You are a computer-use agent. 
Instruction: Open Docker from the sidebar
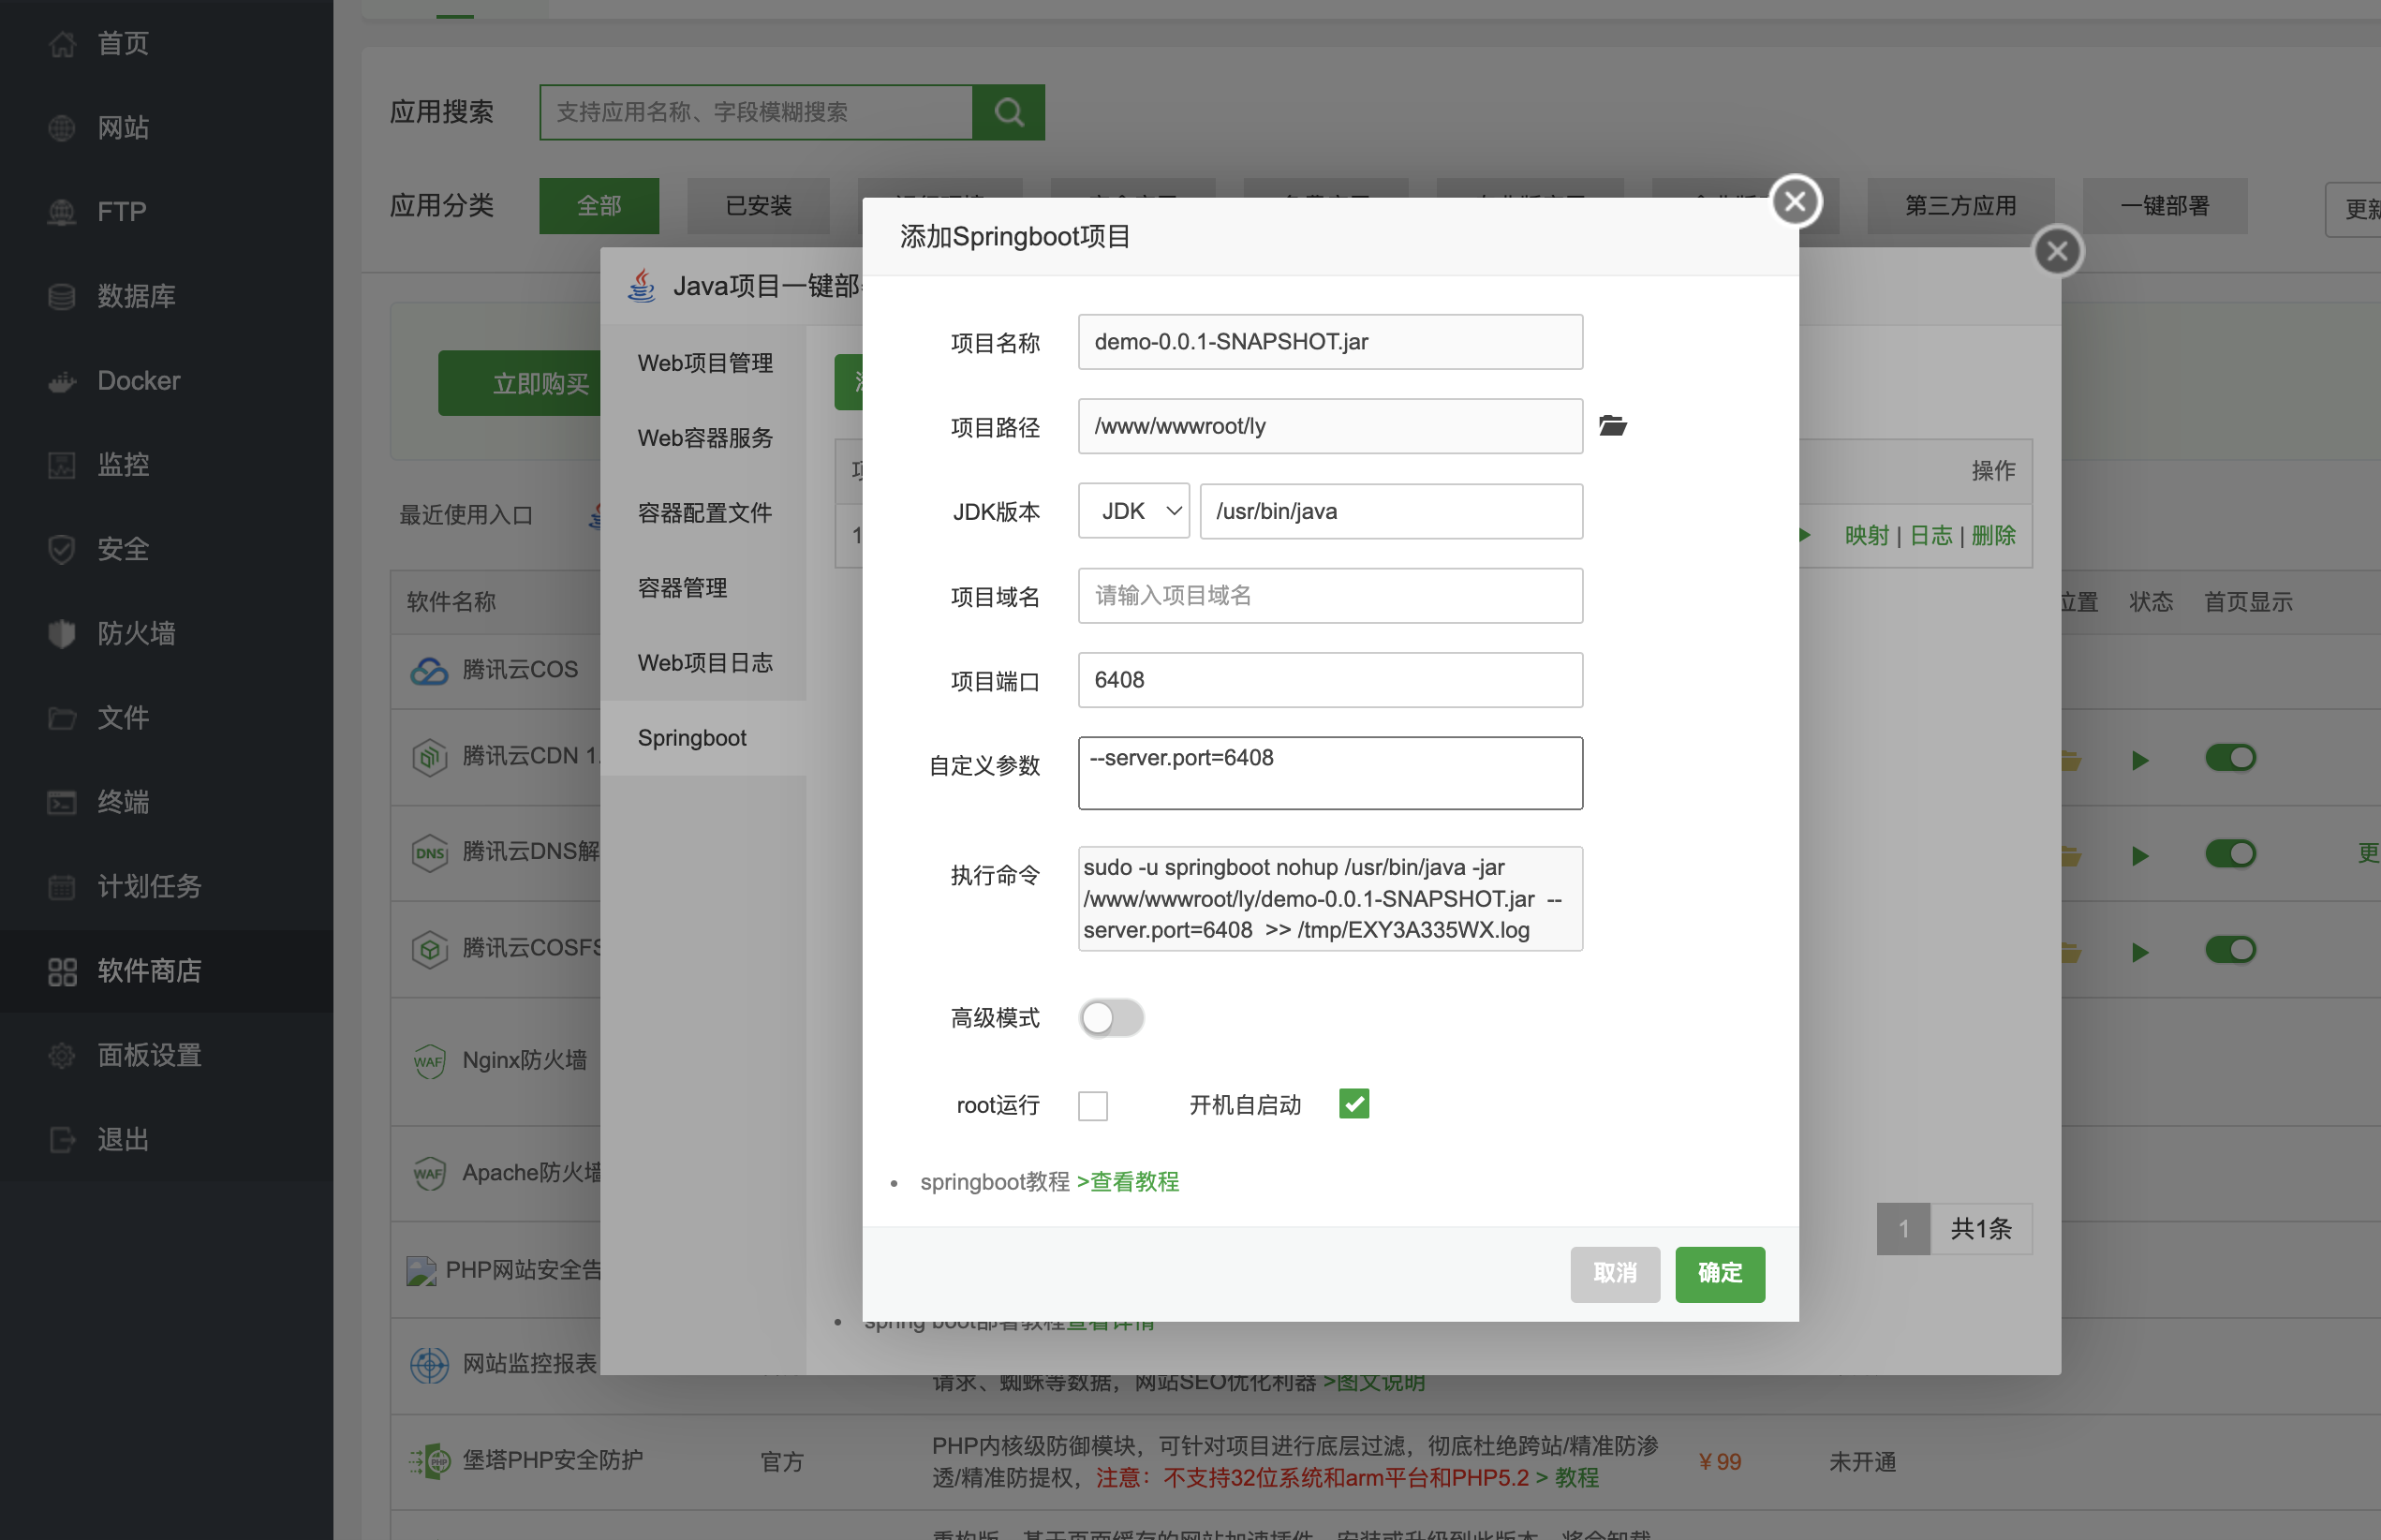click(138, 381)
